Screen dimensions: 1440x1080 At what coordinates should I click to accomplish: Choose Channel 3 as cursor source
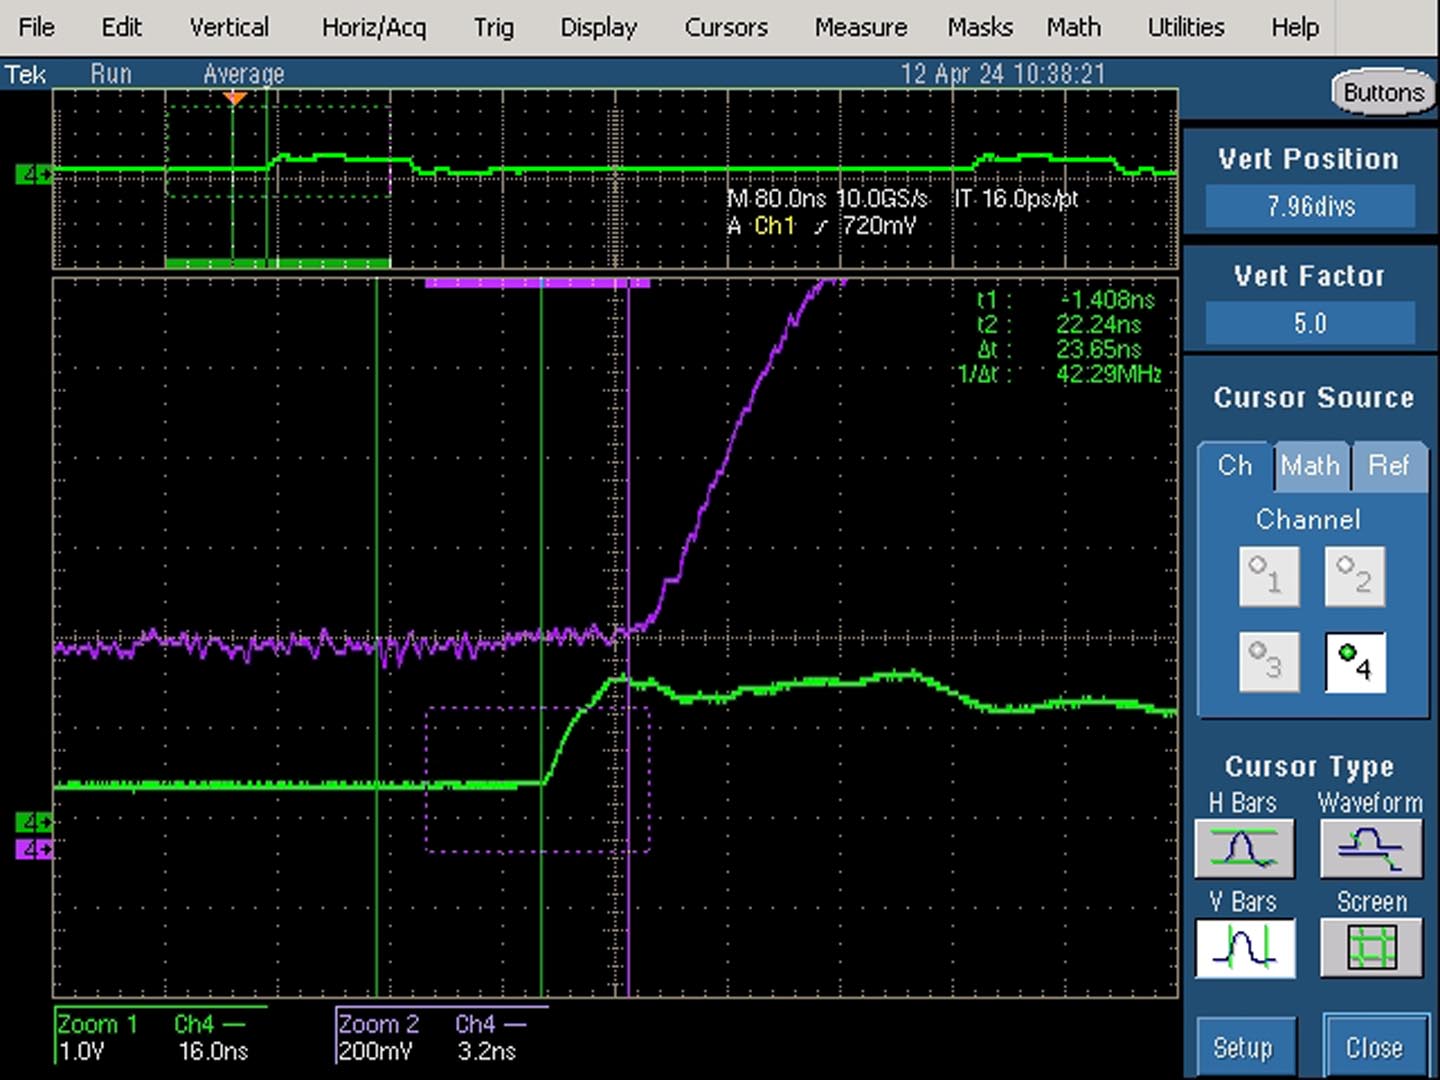(1269, 662)
